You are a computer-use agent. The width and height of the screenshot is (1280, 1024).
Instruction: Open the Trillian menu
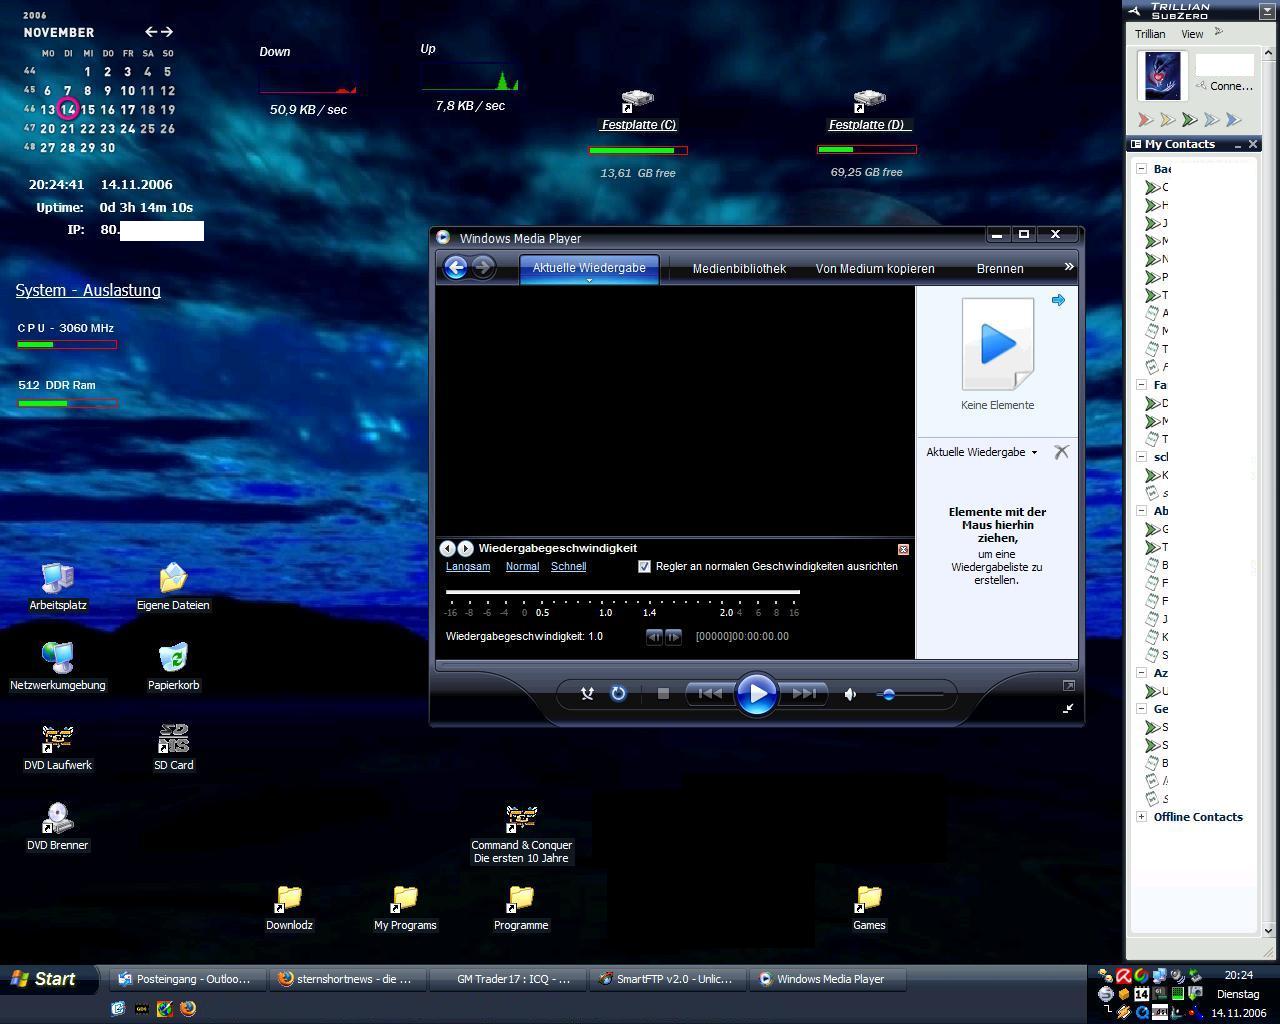point(1150,34)
